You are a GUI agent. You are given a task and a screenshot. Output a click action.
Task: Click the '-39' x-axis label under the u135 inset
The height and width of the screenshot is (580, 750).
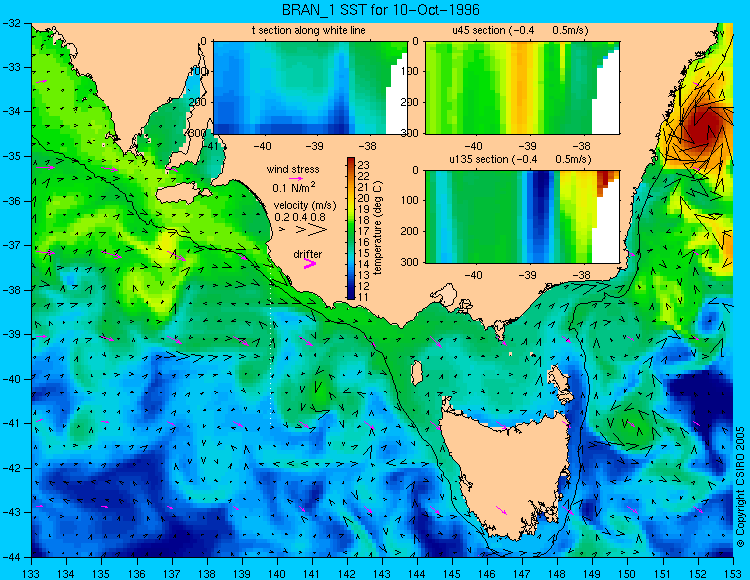(x=528, y=275)
